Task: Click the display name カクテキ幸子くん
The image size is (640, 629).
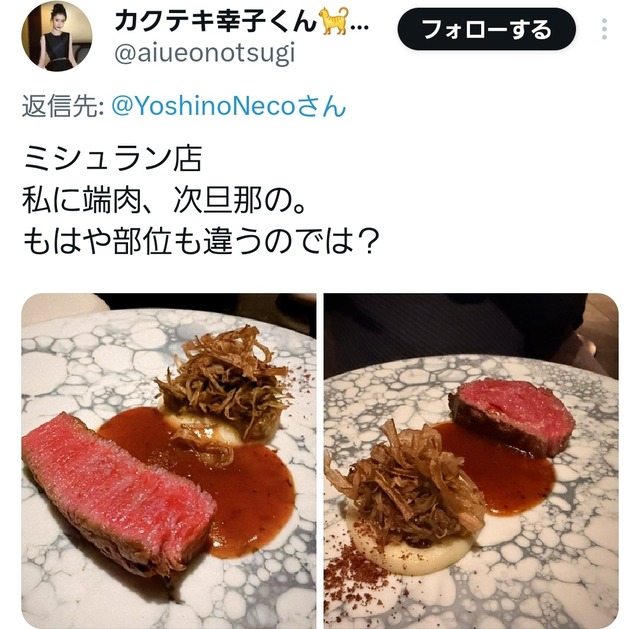Action: point(216,20)
